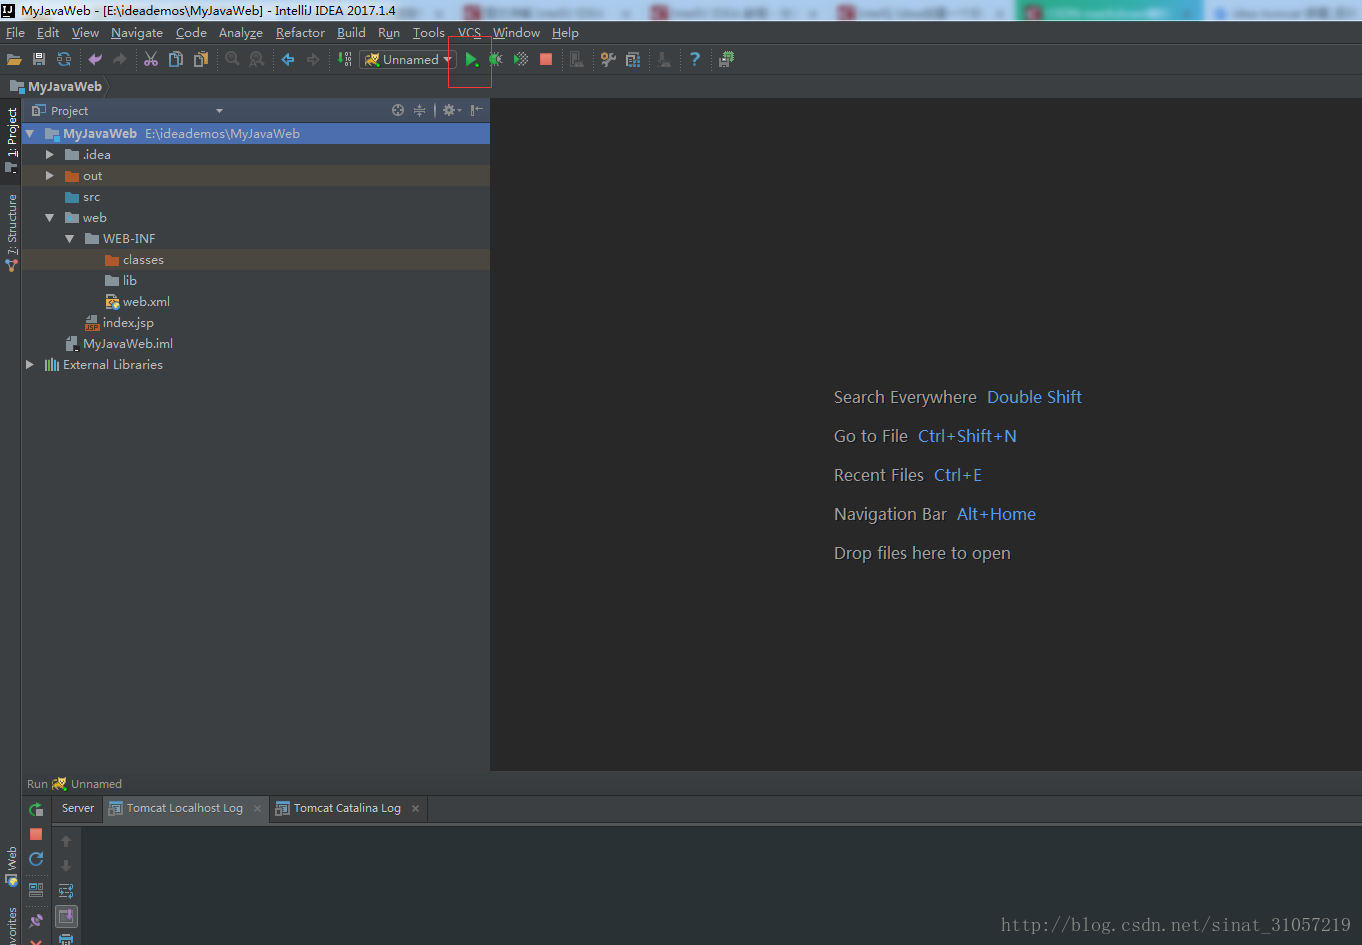Toggle the Web tool window side tab
The image size is (1362, 945).
tap(11, 866)
